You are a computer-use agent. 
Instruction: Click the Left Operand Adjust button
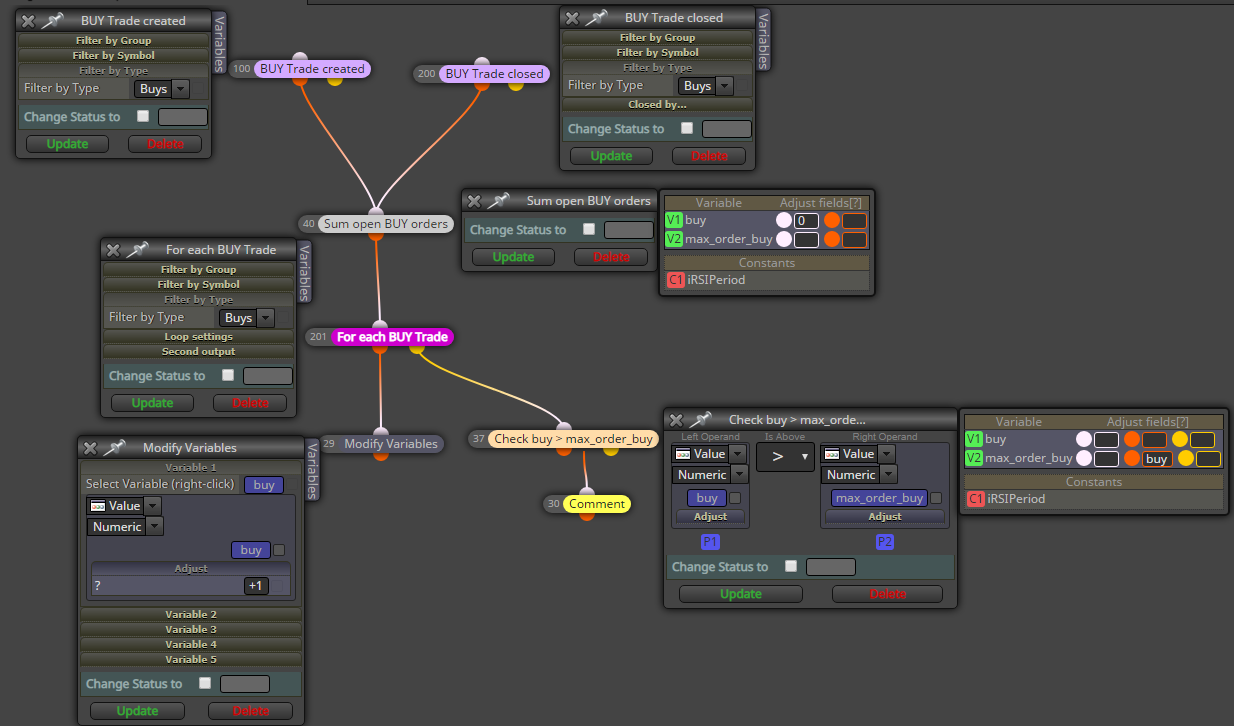click(x=710, y=517)
